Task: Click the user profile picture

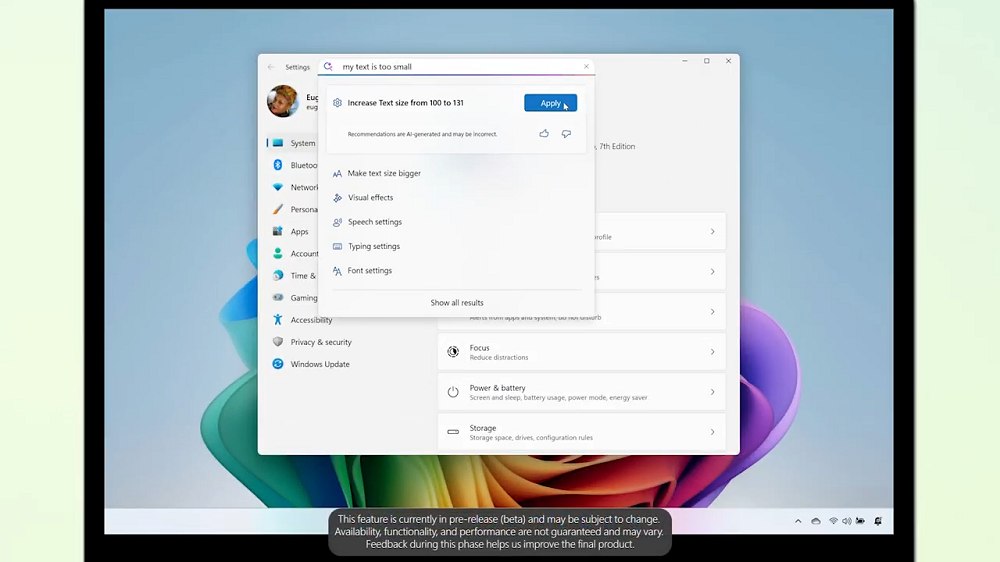Action: tap(283, 101)
